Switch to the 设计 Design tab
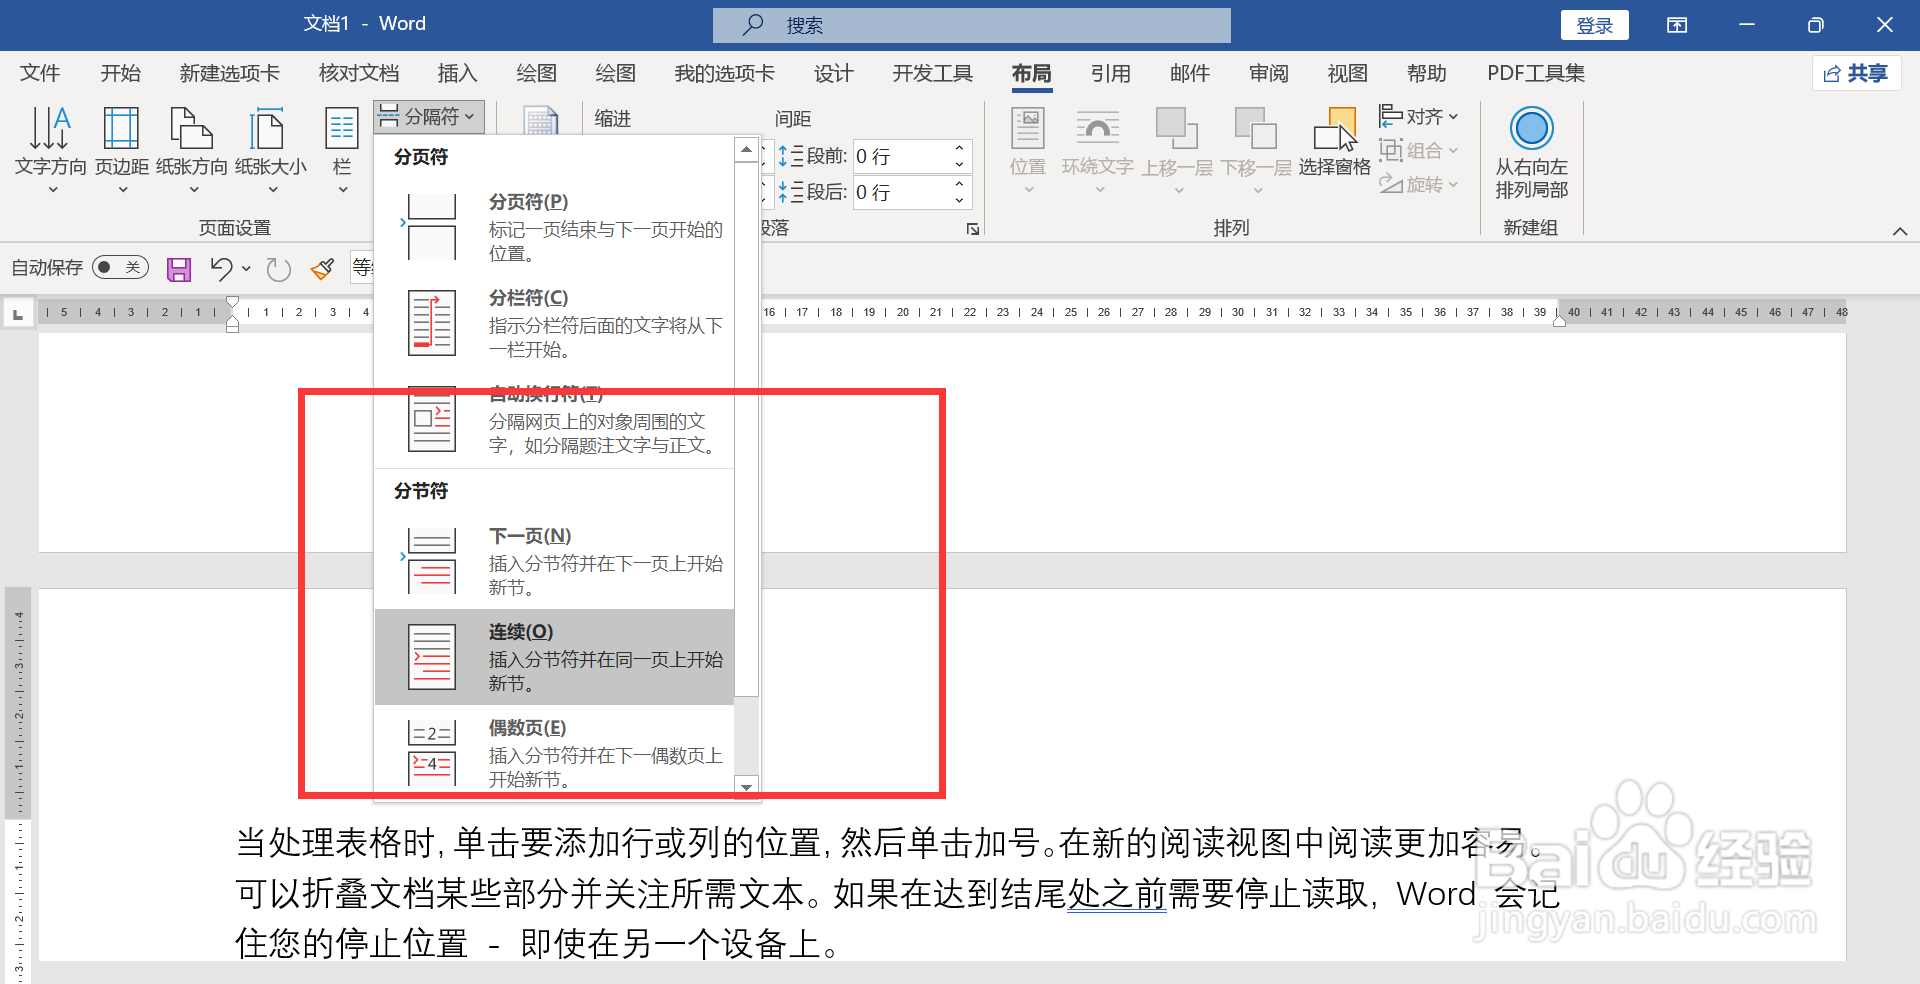Screen dimensions: 1920x984 coord(834,73)
